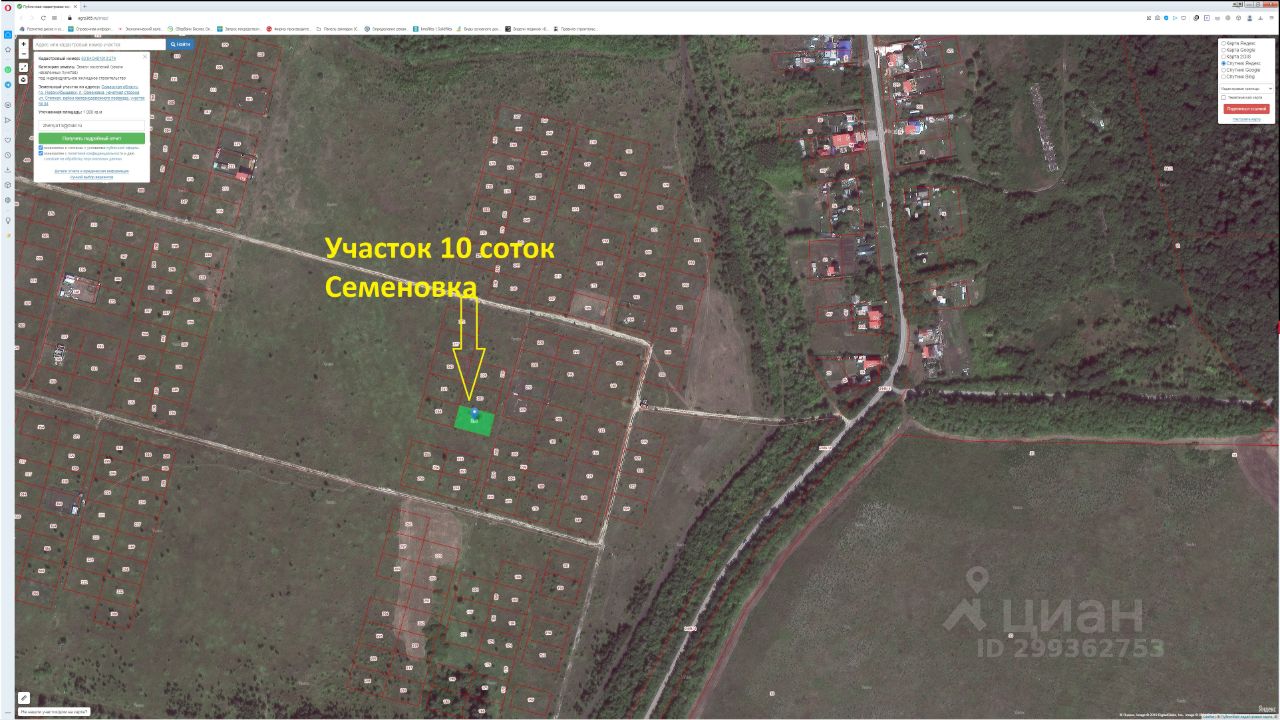Image resolution: width=1280 pixels, height=720 pixels.
Task: Close the parcel info popup
Action: coord(145,56)
